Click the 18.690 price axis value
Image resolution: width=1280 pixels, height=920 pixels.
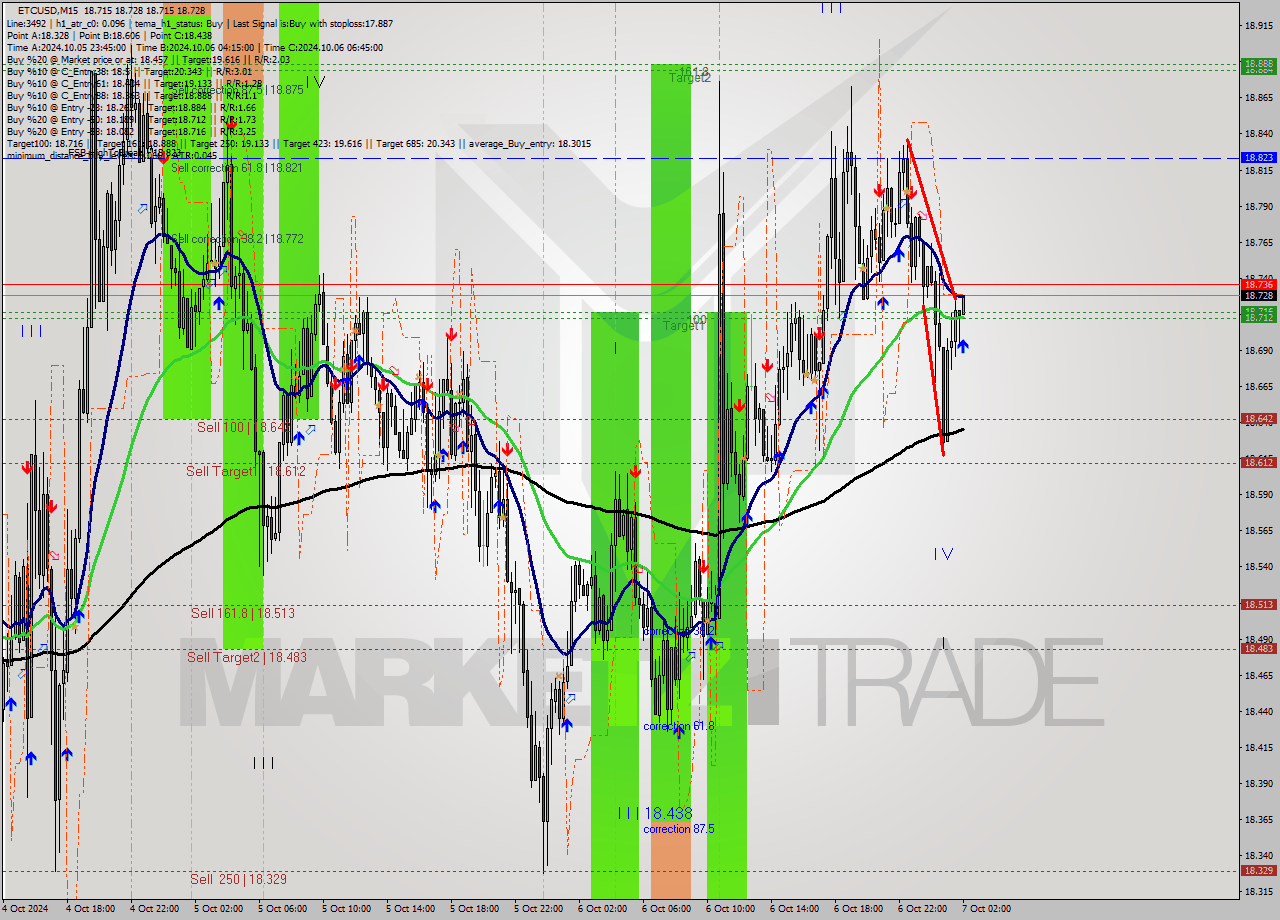[x=1258, y=351]
